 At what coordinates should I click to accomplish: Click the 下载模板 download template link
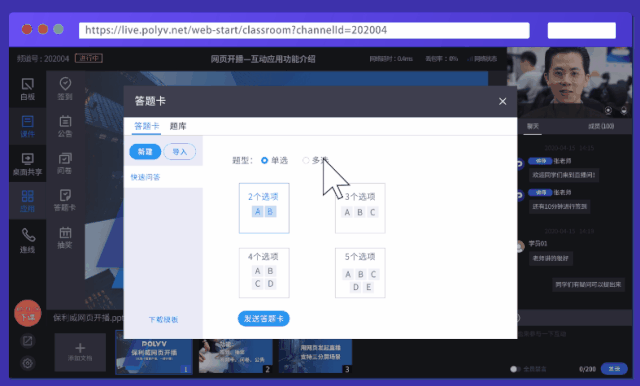tap(163, 319)
